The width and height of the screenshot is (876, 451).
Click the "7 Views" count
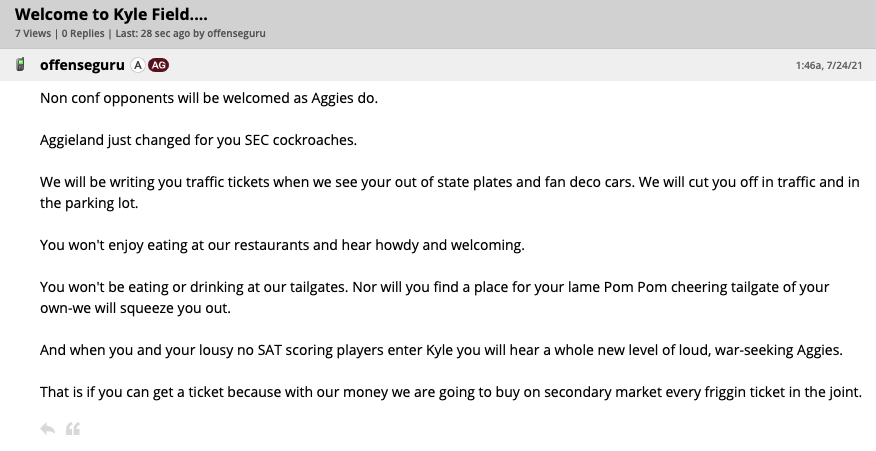pos(32,34)
